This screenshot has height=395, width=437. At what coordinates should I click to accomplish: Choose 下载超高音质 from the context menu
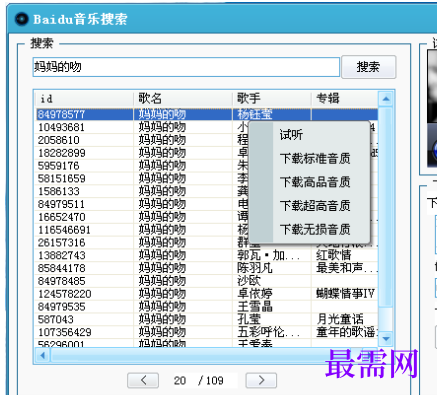coord(315,206)
